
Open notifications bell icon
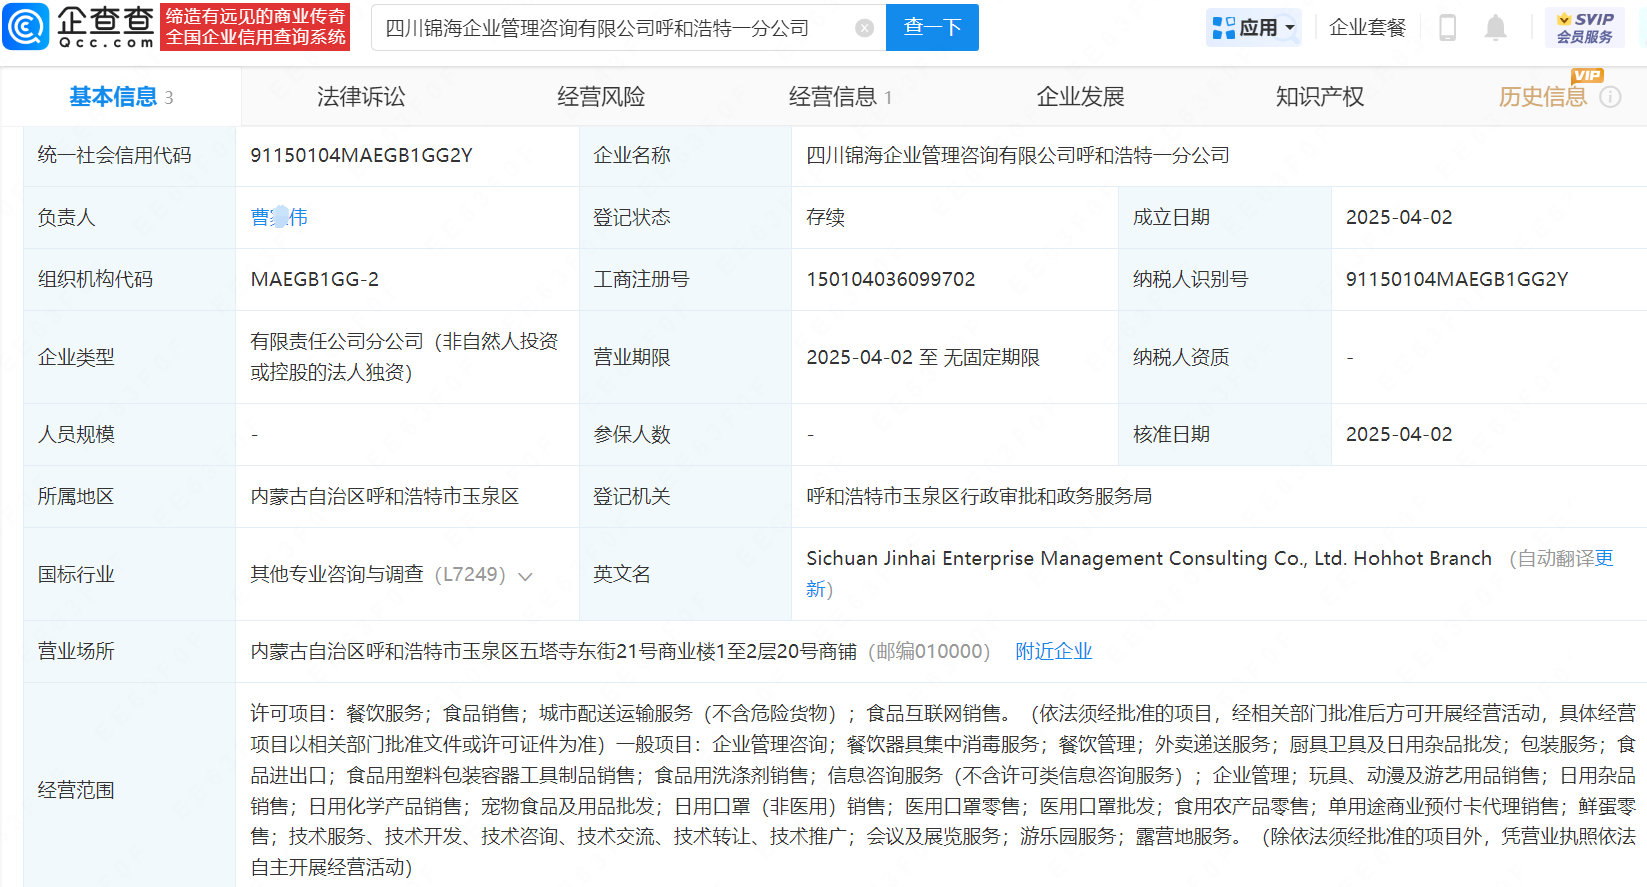point(1495,28)
